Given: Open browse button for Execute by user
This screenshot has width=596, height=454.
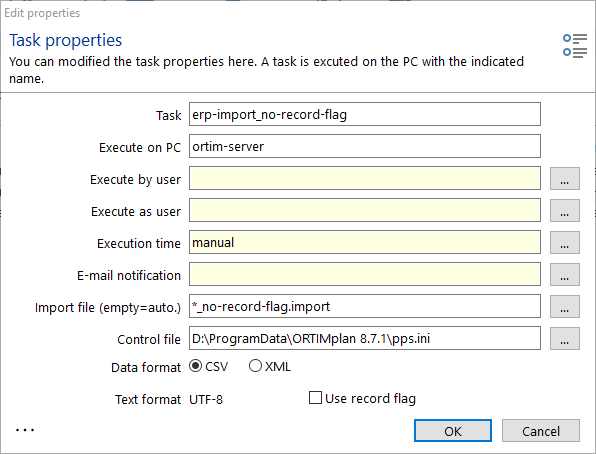Looking at the screenshot, I should (564, 178).
